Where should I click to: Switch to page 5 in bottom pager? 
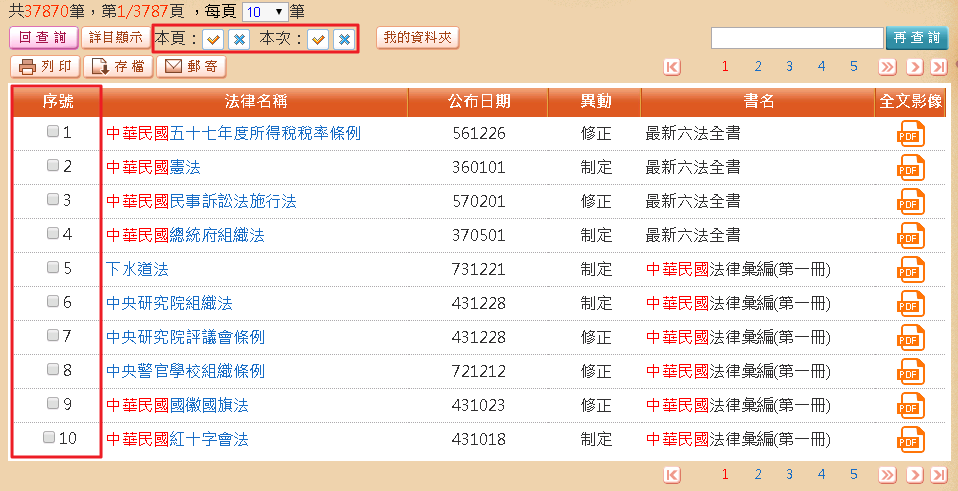pyautogui.click(x=853, y=474)
